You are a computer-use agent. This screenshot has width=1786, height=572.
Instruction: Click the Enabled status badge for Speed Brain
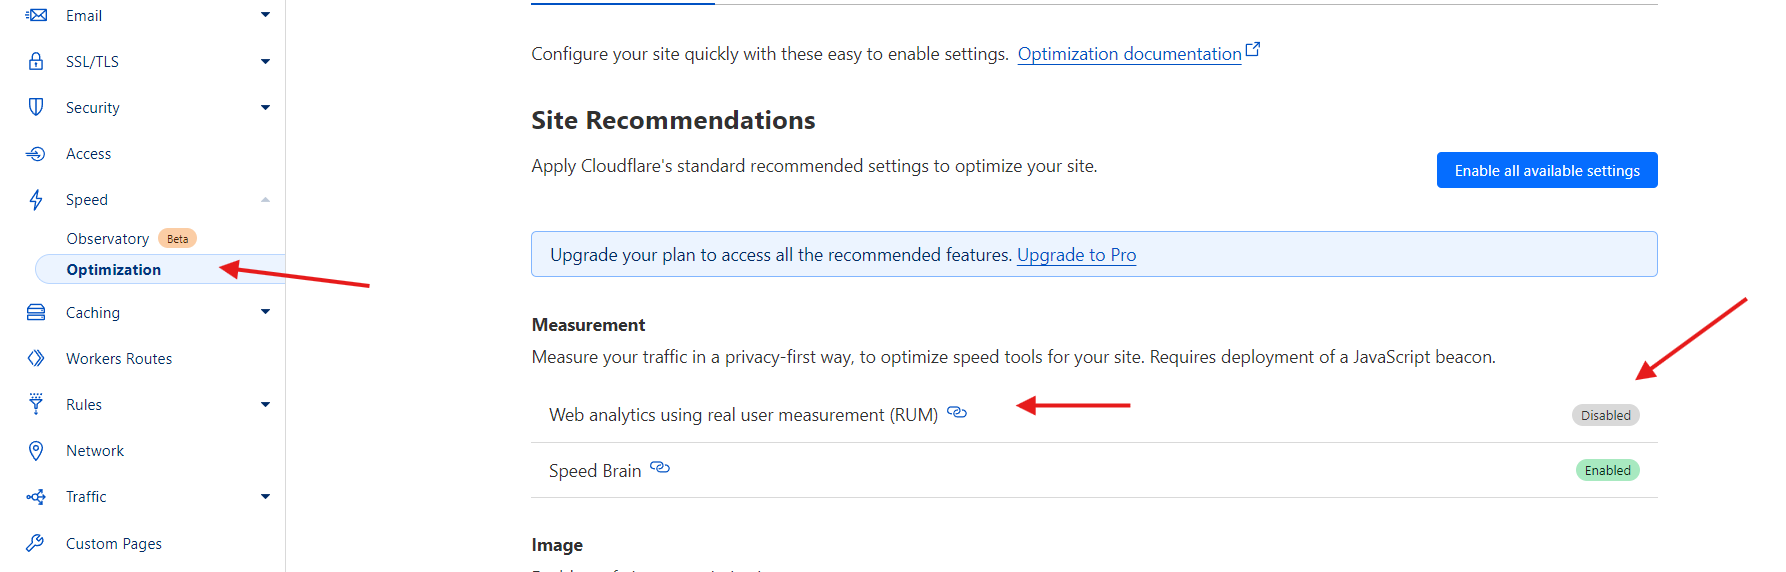[1607, 470]
